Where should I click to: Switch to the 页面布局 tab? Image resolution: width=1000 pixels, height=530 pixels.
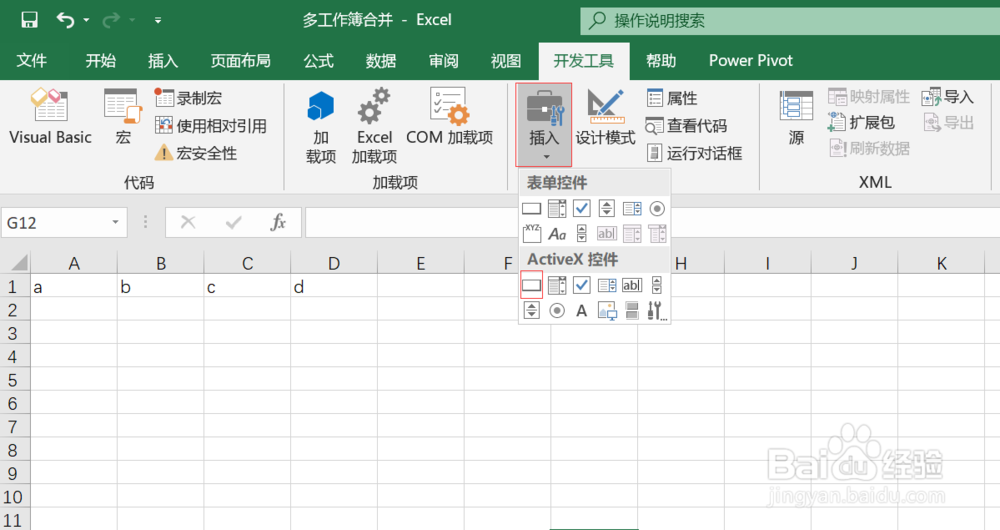[x=240, y=61]
